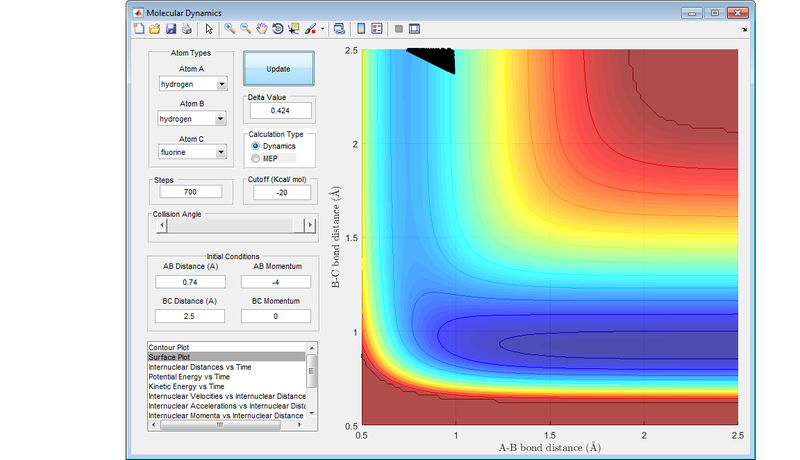Click the Open File folder icon
800x460 pixels.
click(155, 29)
